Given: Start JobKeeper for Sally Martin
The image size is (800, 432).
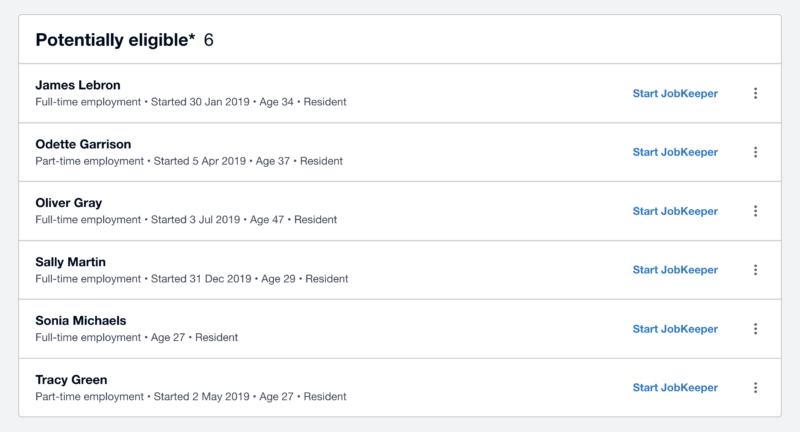Looking at the screenshot, I should coord(675,270).
